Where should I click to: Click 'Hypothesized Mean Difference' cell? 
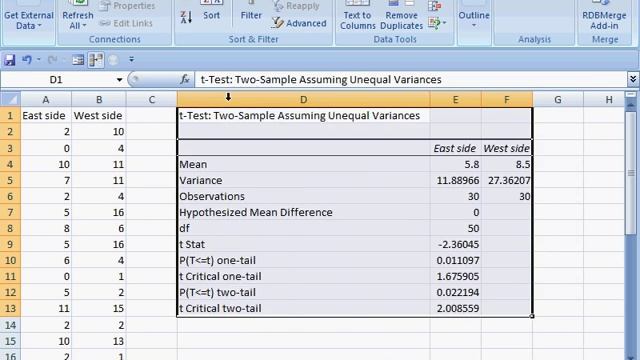(x=303, y=212)
